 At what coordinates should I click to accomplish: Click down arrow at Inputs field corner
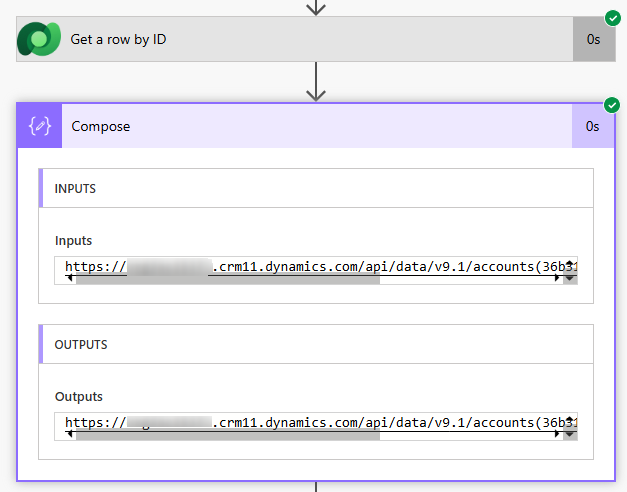tap(570, 280)
